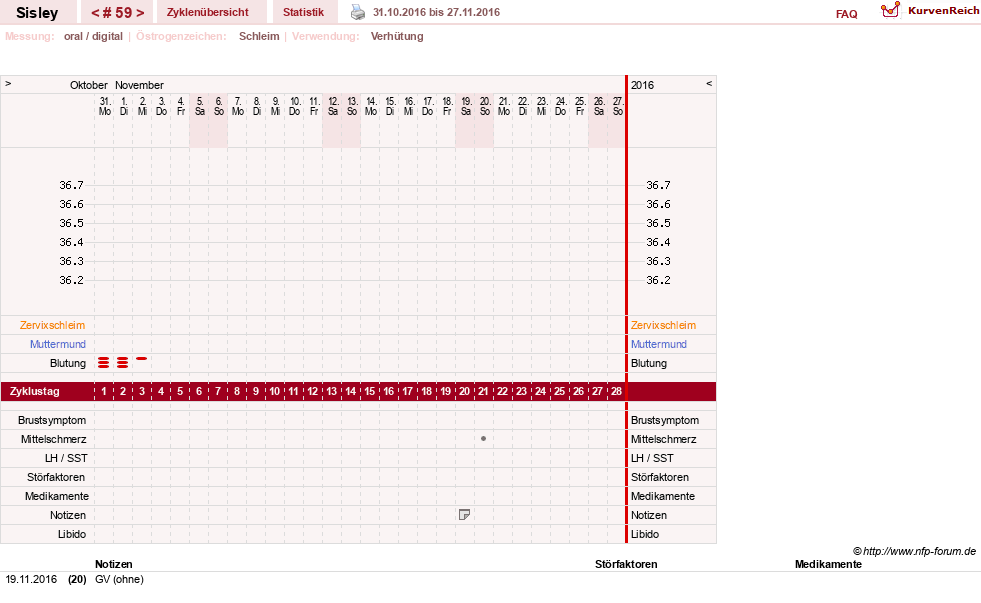
Task: Click the left Notizen row label
Action: coord(68,515)
